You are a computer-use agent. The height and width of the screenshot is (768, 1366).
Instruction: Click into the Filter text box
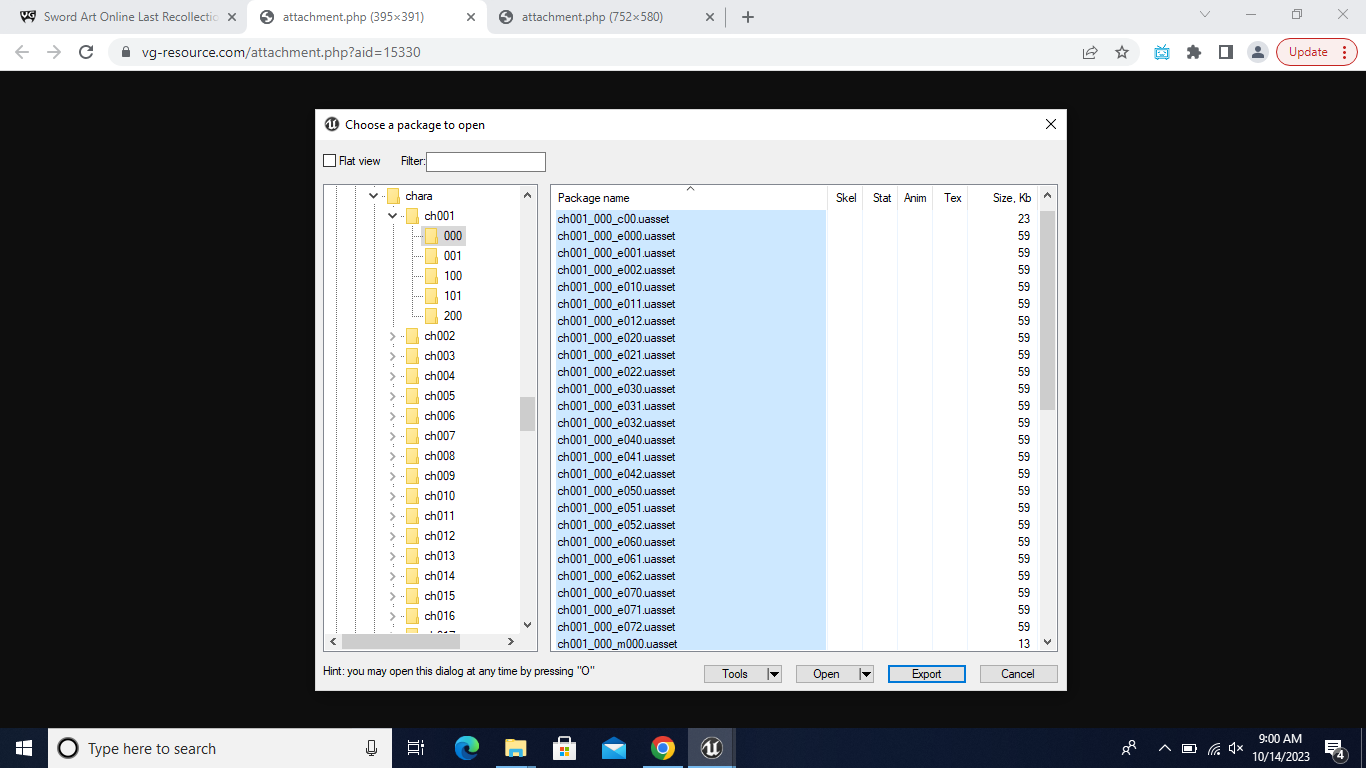[486, 162]
